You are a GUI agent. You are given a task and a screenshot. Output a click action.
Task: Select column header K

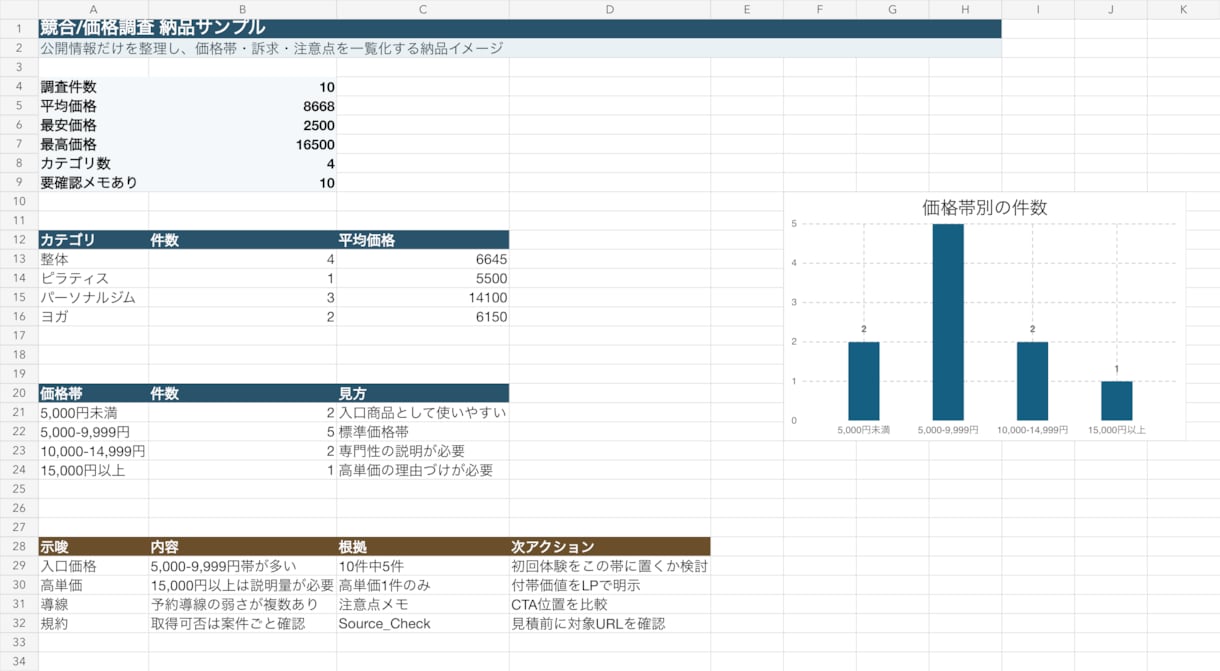click(1183, 9)
